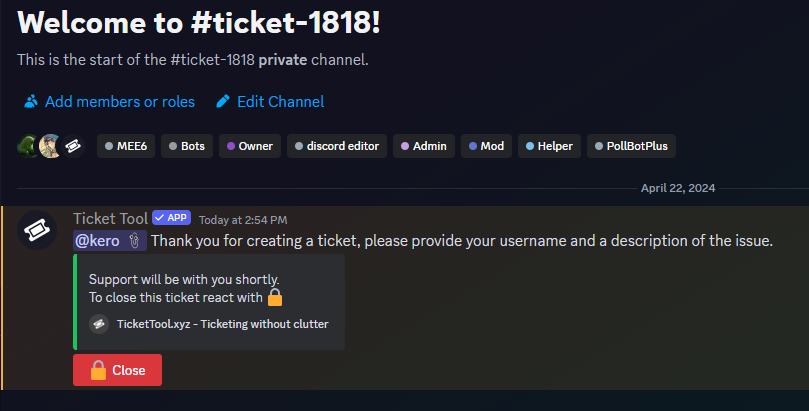The image size is (809, 411).
Task: Click the @kero mention
Action: [x=110, y=241]
